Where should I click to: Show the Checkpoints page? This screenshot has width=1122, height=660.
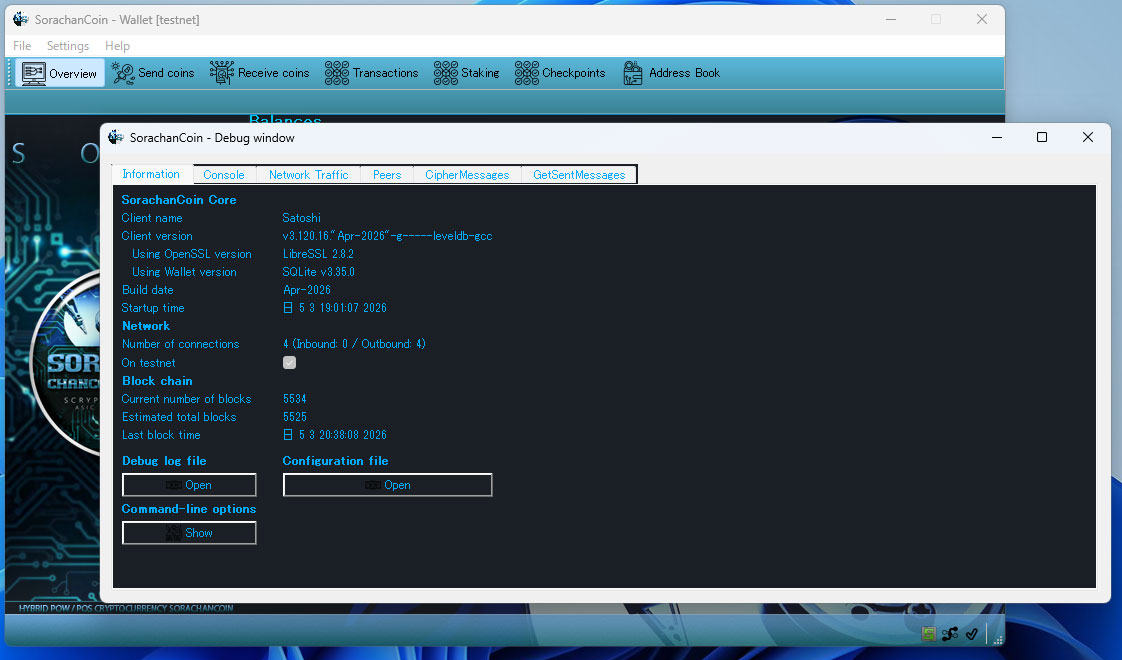click(x=560, y=73)
